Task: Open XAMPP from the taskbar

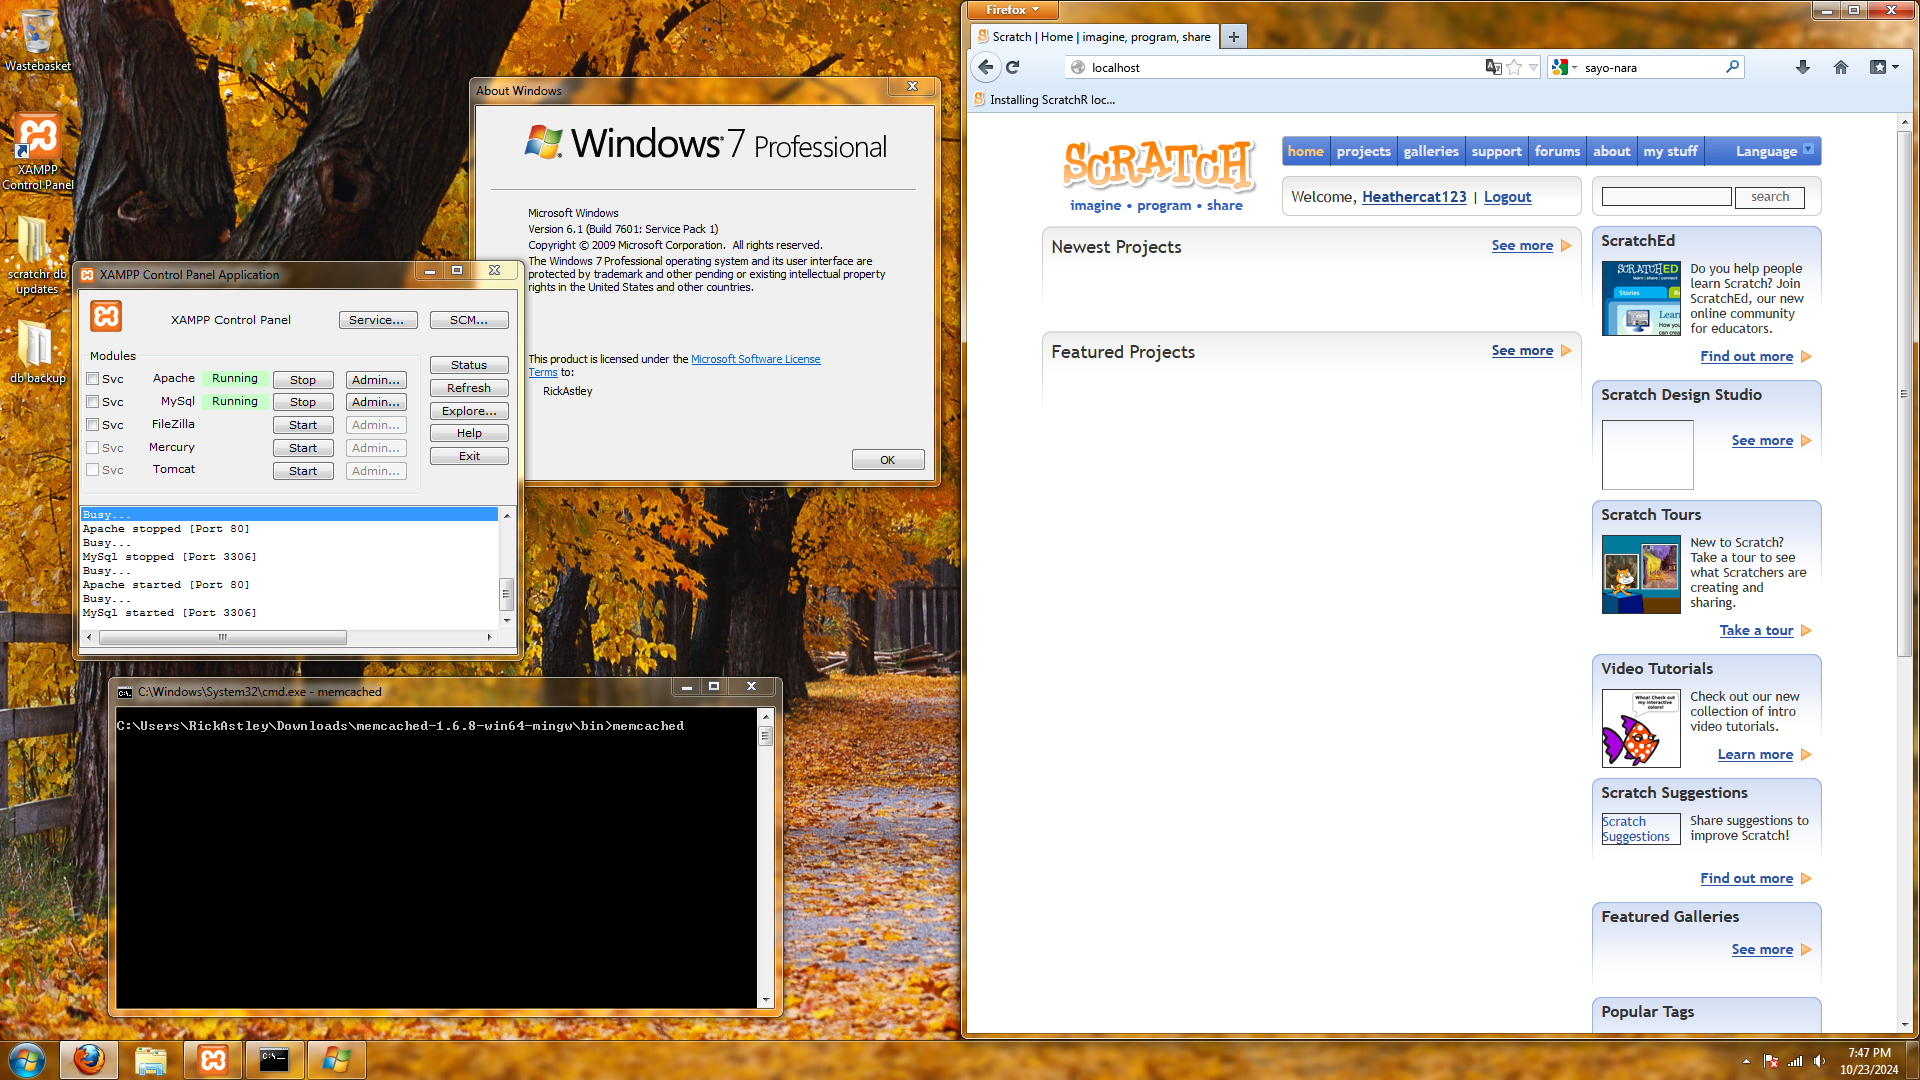Action: coord(213,1060)
